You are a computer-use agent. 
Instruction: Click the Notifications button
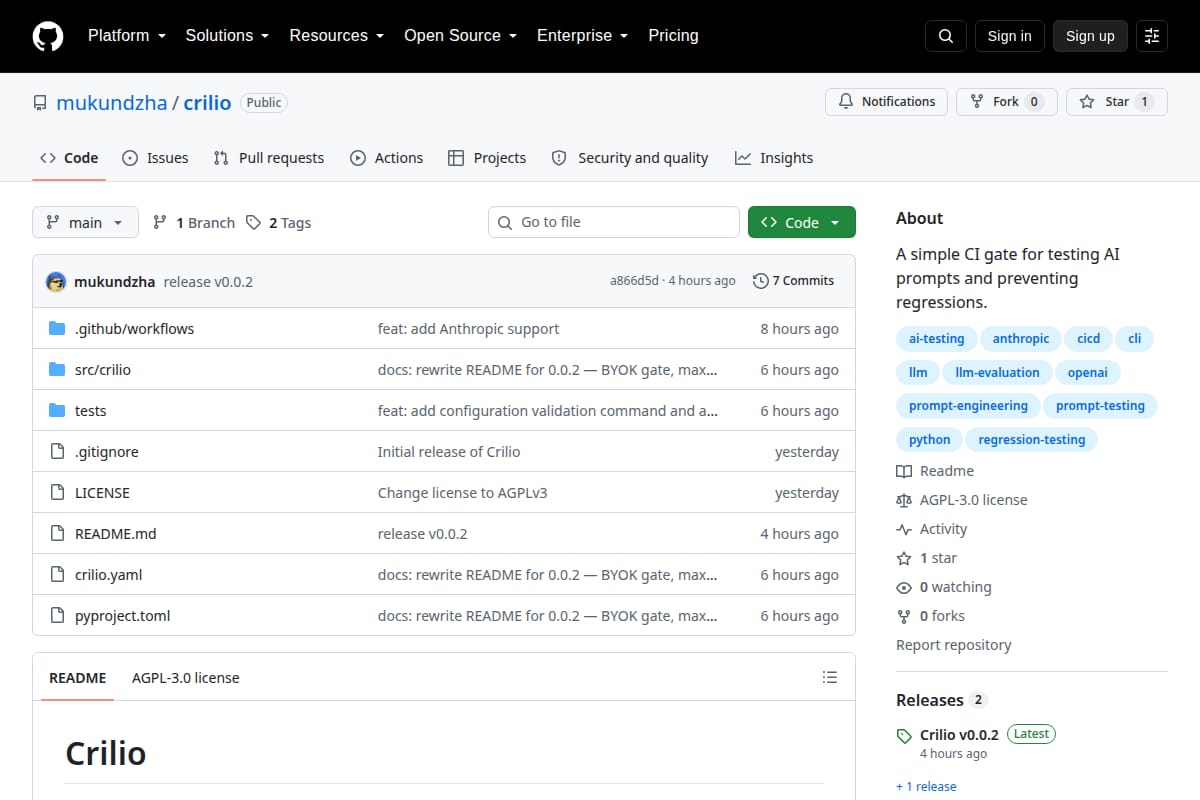pos(886,102)
